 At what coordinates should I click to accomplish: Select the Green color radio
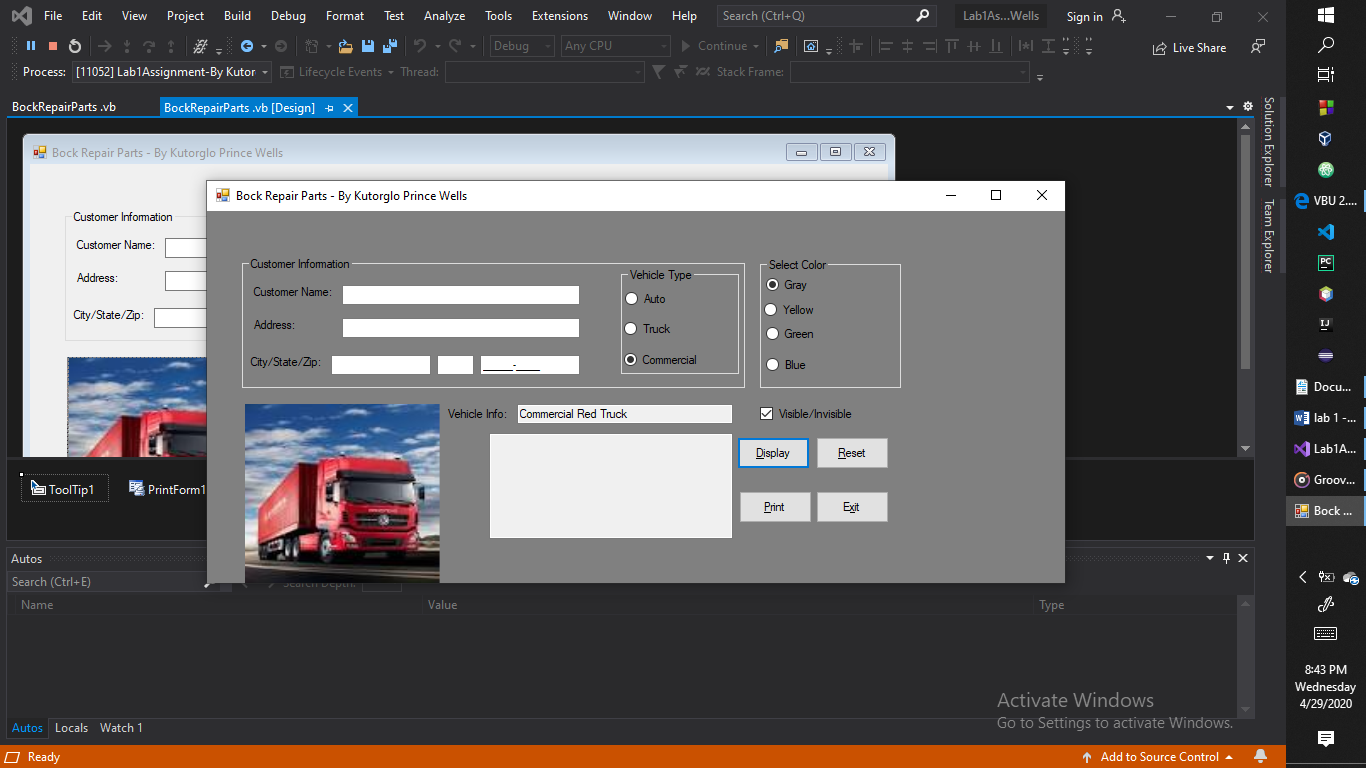coord(771,333)
